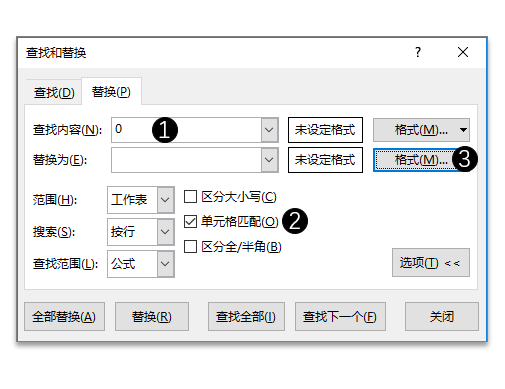
Task: Open the arrow beside the top 格式(M) button
Action: 463,130
